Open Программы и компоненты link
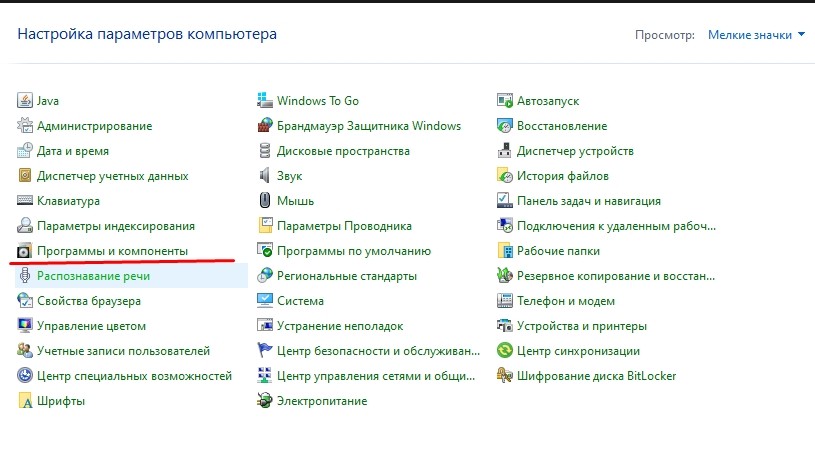 click(x=112, y=251)
